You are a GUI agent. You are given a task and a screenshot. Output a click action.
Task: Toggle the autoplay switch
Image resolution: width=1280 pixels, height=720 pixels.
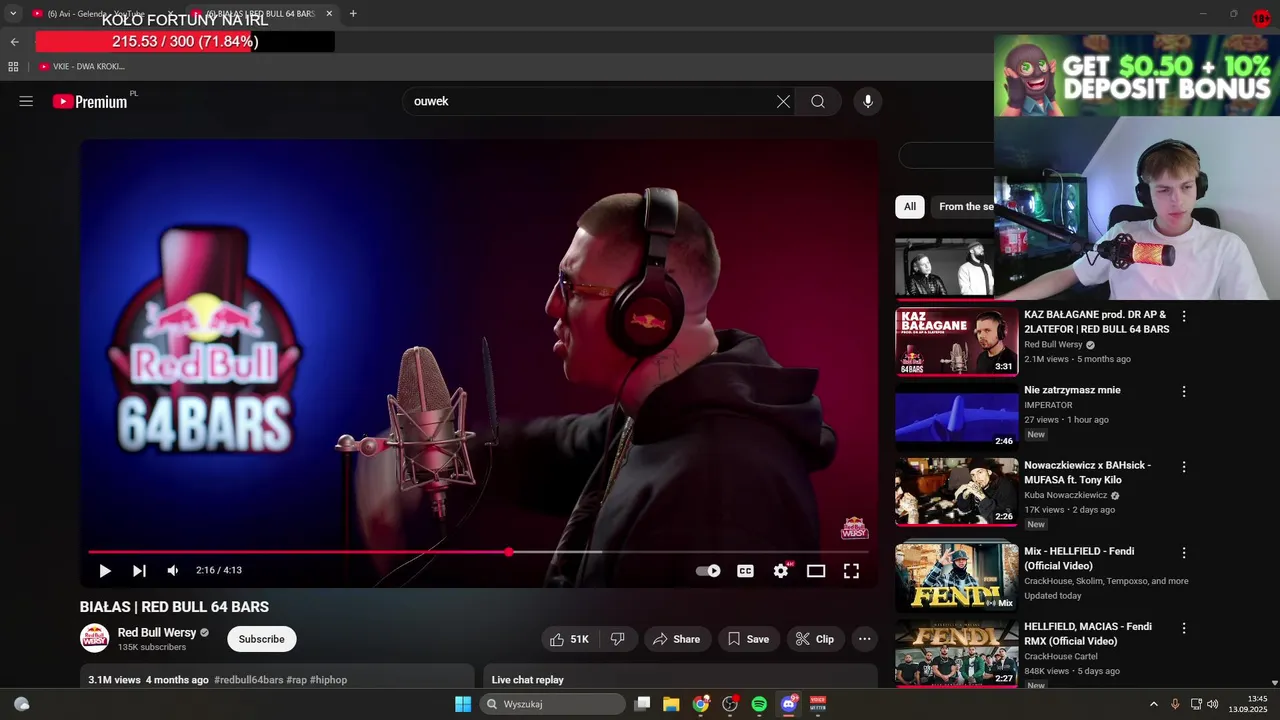pos(708,571)
